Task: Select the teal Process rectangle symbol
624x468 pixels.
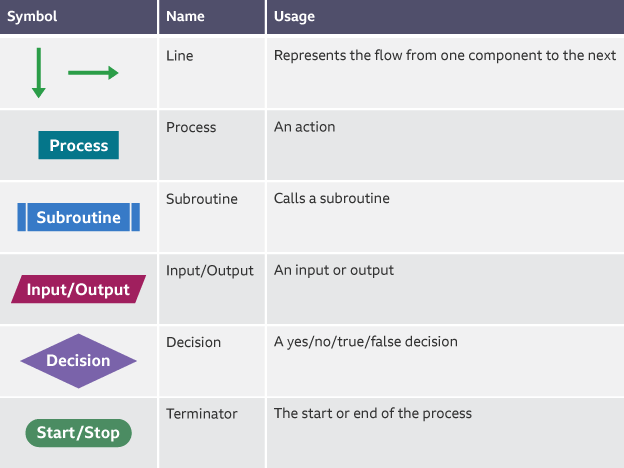Action: 79,146
